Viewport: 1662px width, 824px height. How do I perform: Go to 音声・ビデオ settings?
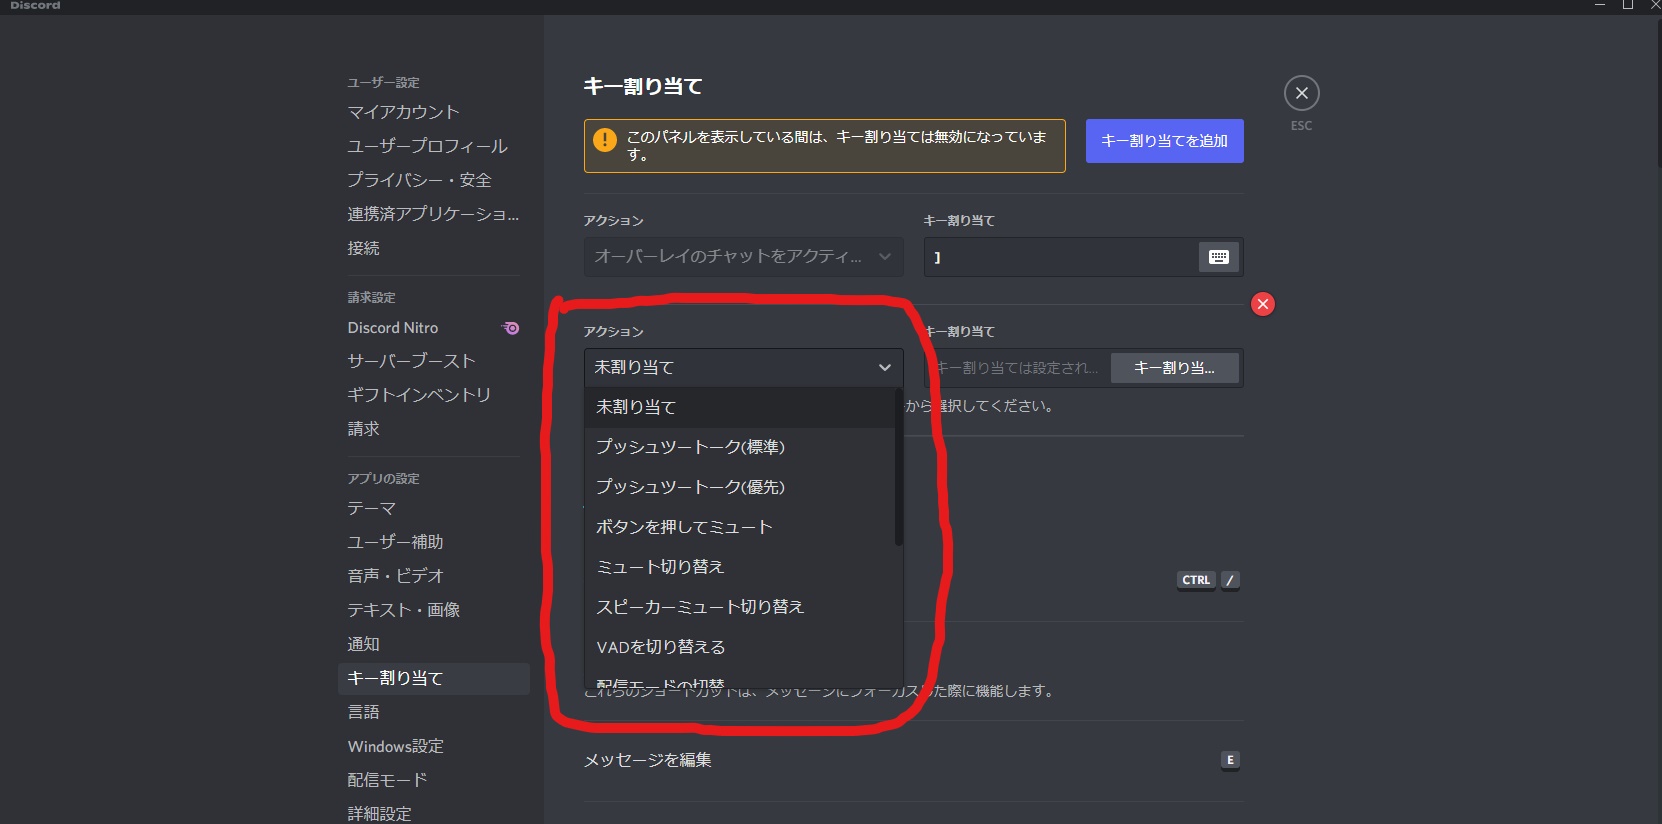tap(395, 576)
